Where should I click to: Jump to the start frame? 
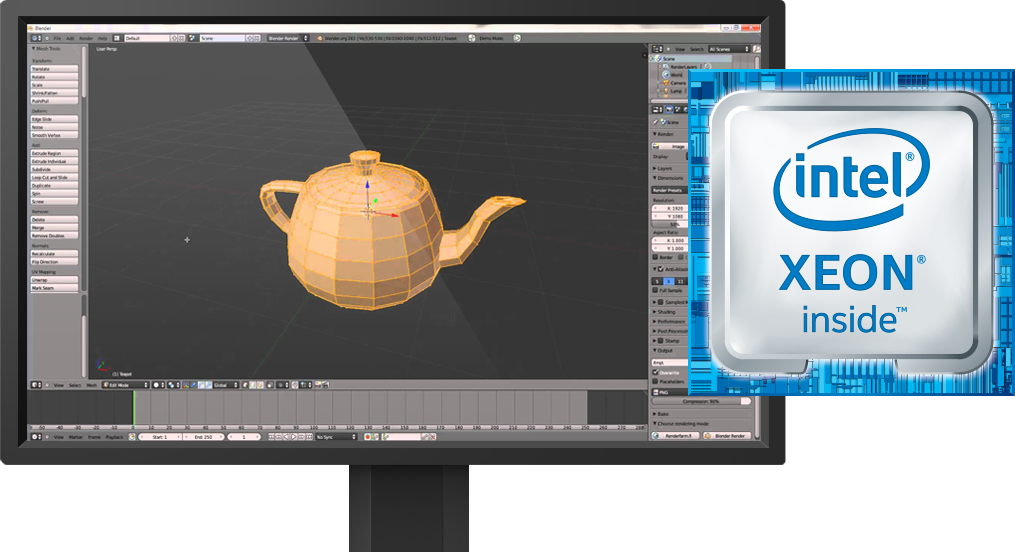271,437
